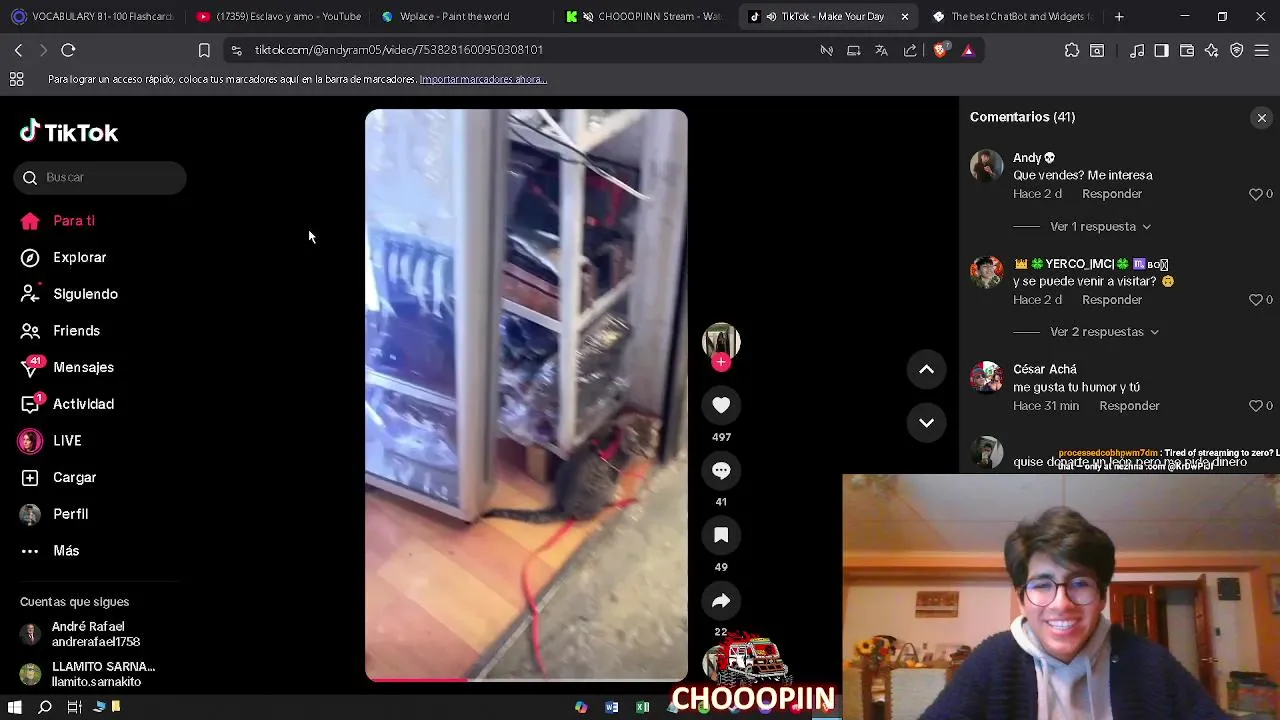Follow creator with red plus badge
This screenshot has height=720, width=1280.
pyautogui.click(x=721, y=362)
